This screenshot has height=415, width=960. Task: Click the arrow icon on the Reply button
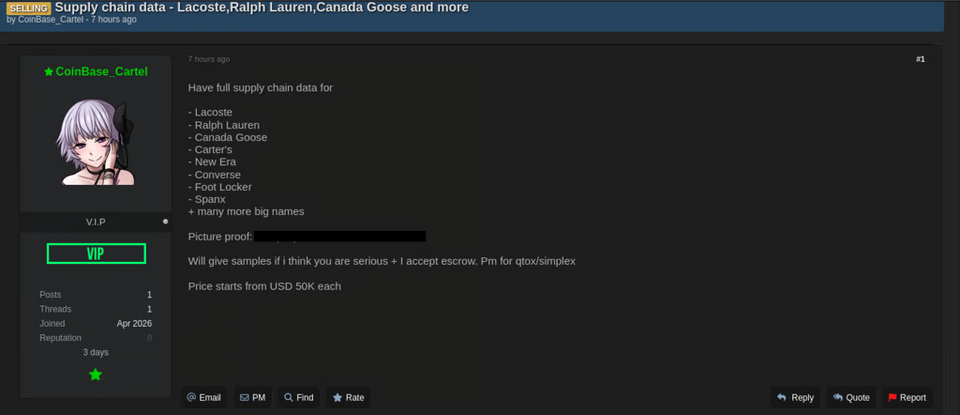pyautogui.click(x=781, y=398)
